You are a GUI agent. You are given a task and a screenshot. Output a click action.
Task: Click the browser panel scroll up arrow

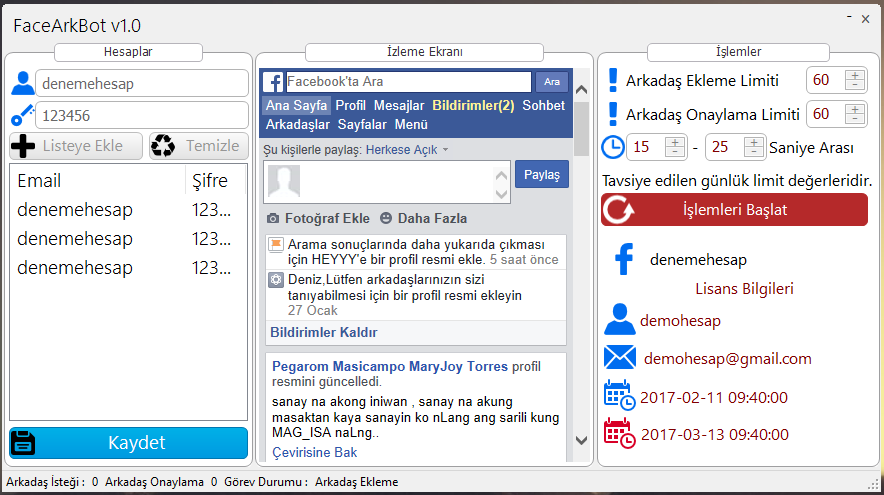click(x=581, y=90)
